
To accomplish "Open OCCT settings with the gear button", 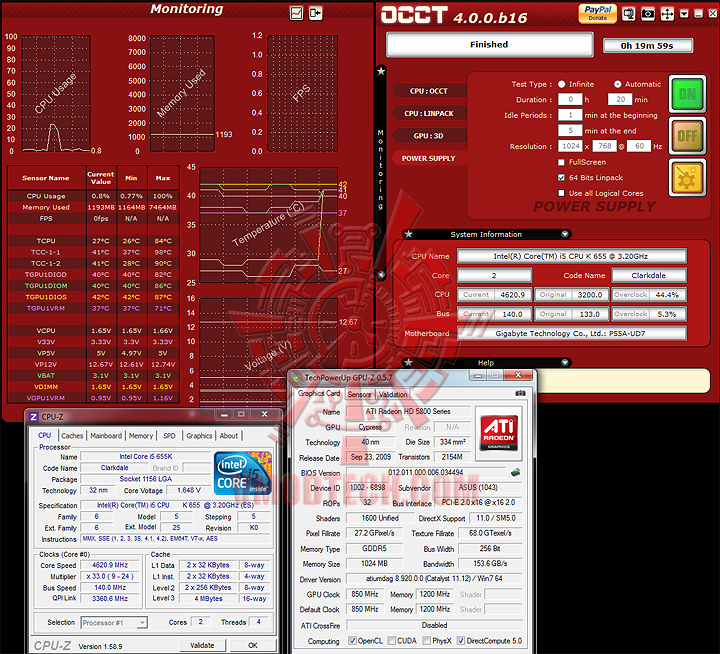I will click(687, 178).
